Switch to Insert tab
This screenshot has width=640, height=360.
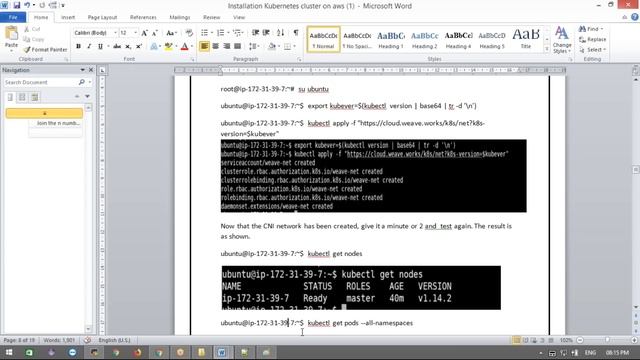click(x=68, y=18)
